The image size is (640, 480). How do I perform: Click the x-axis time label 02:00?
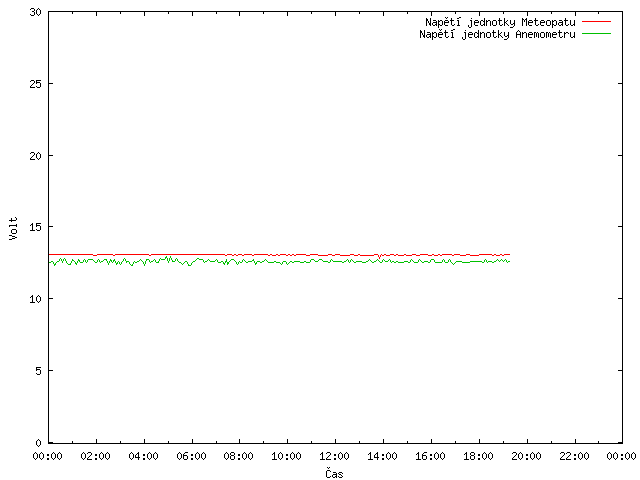96,456
